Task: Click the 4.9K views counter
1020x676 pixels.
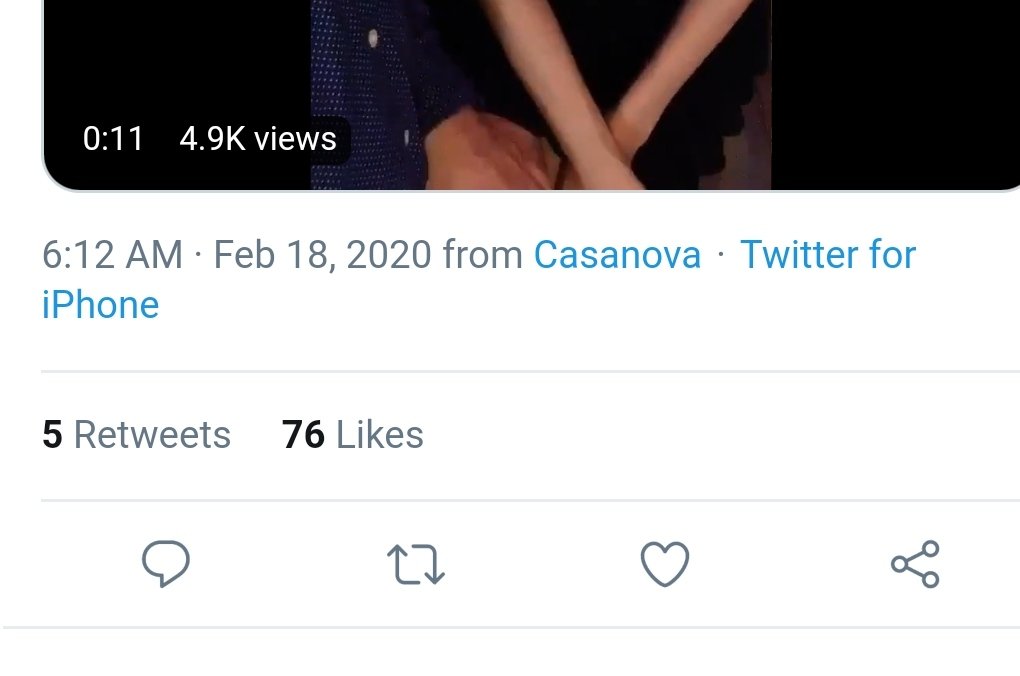Action: (258, 139)
